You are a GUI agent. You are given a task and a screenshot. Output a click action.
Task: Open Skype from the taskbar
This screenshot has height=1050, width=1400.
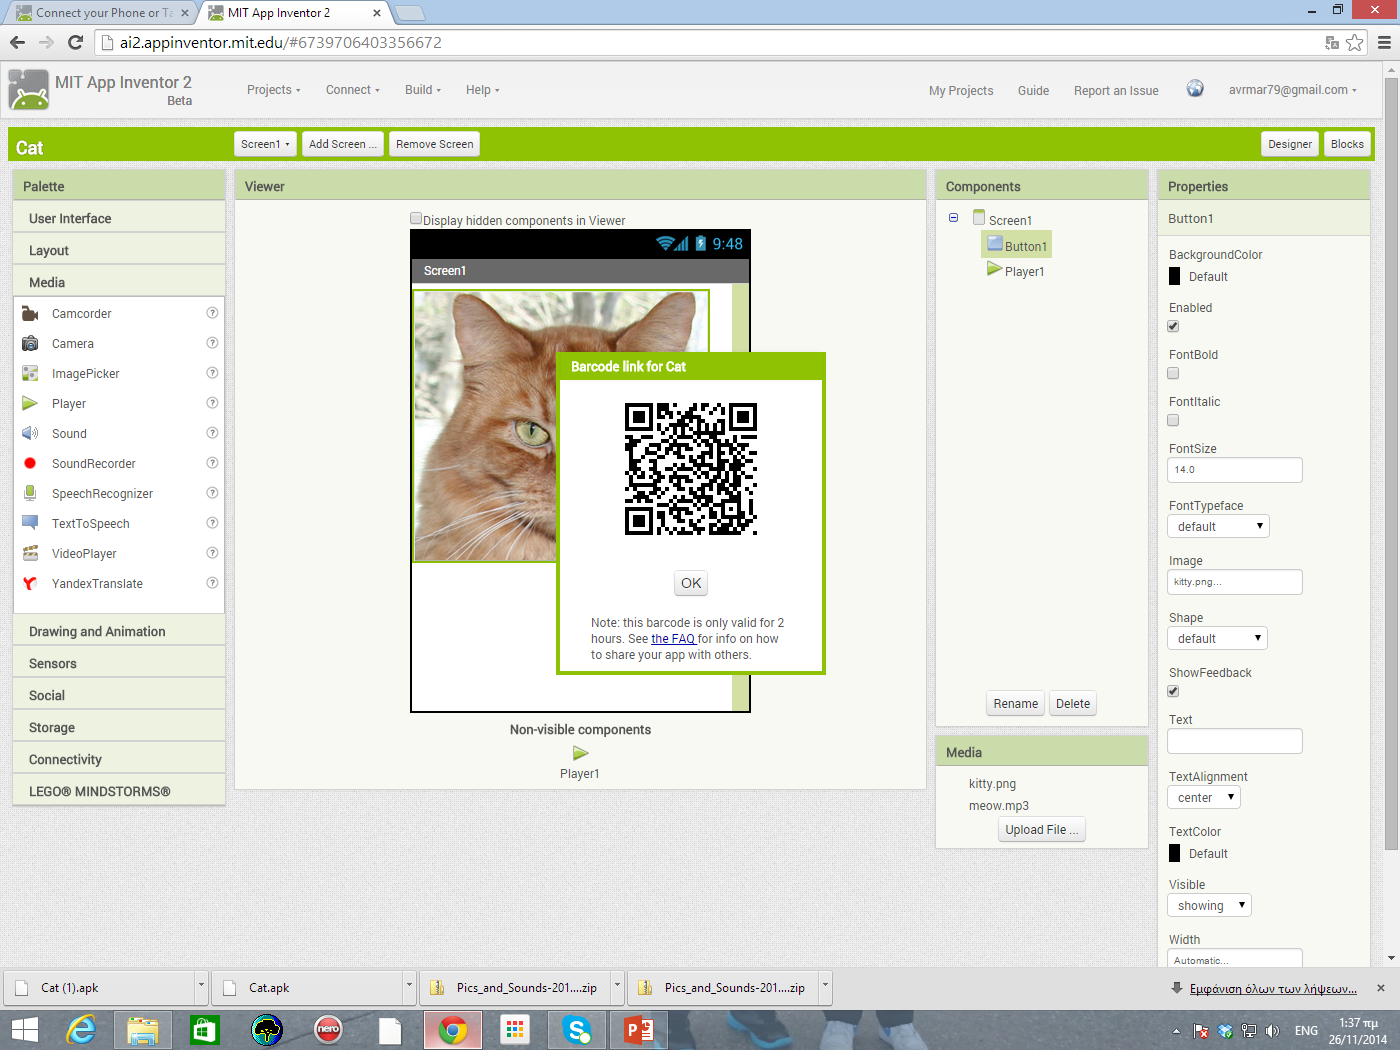(577, 1030)
